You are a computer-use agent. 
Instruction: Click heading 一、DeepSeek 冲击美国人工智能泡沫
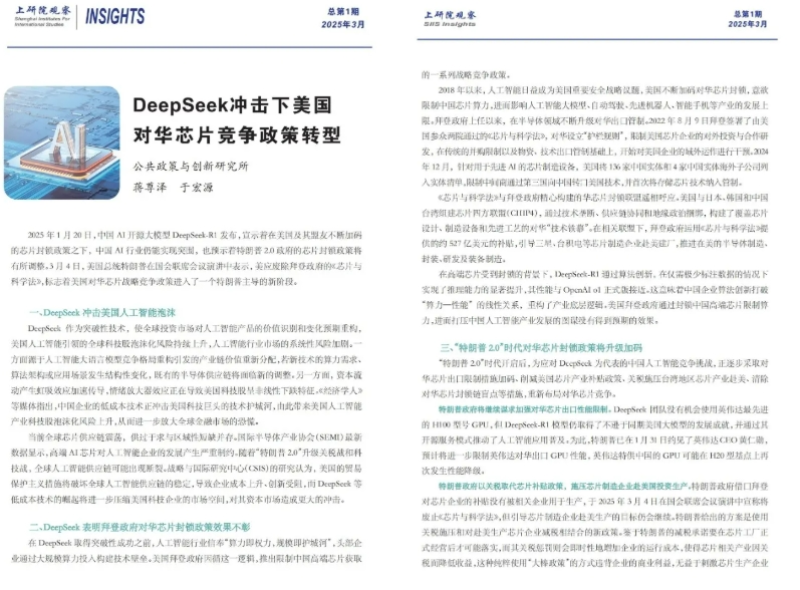(x=102, y=312)
